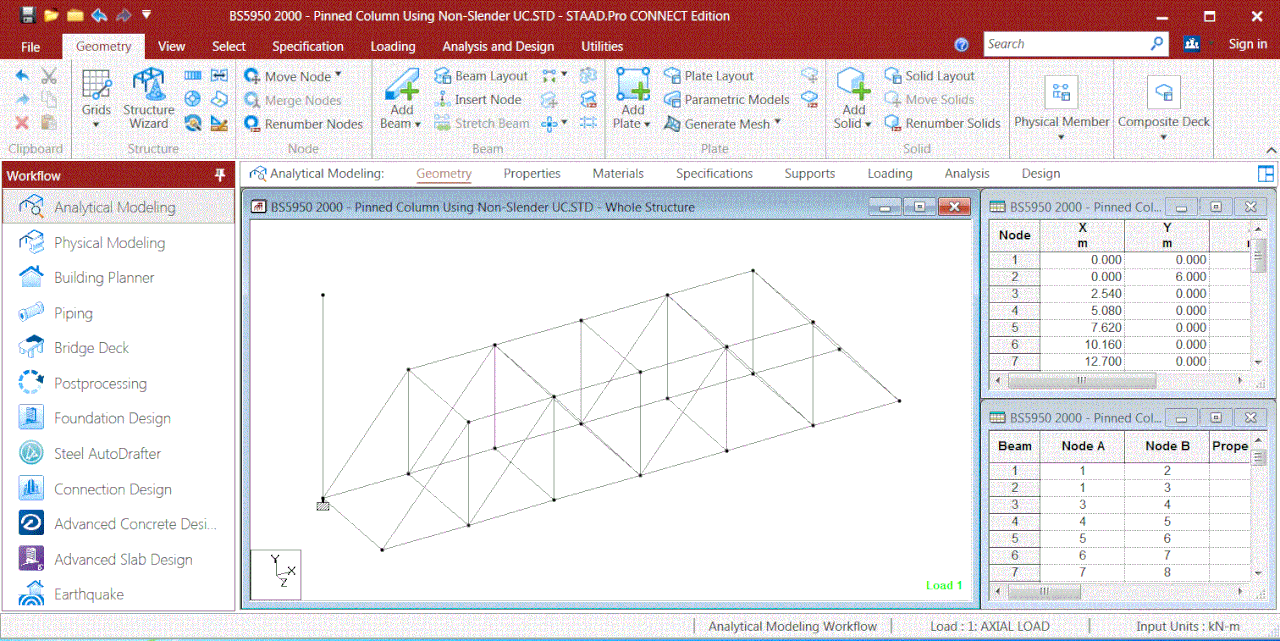The height and width of the screenshot is (641, 1280).
Task: Toggle the window layout icon on page bar
Action: pos(1266,173)
